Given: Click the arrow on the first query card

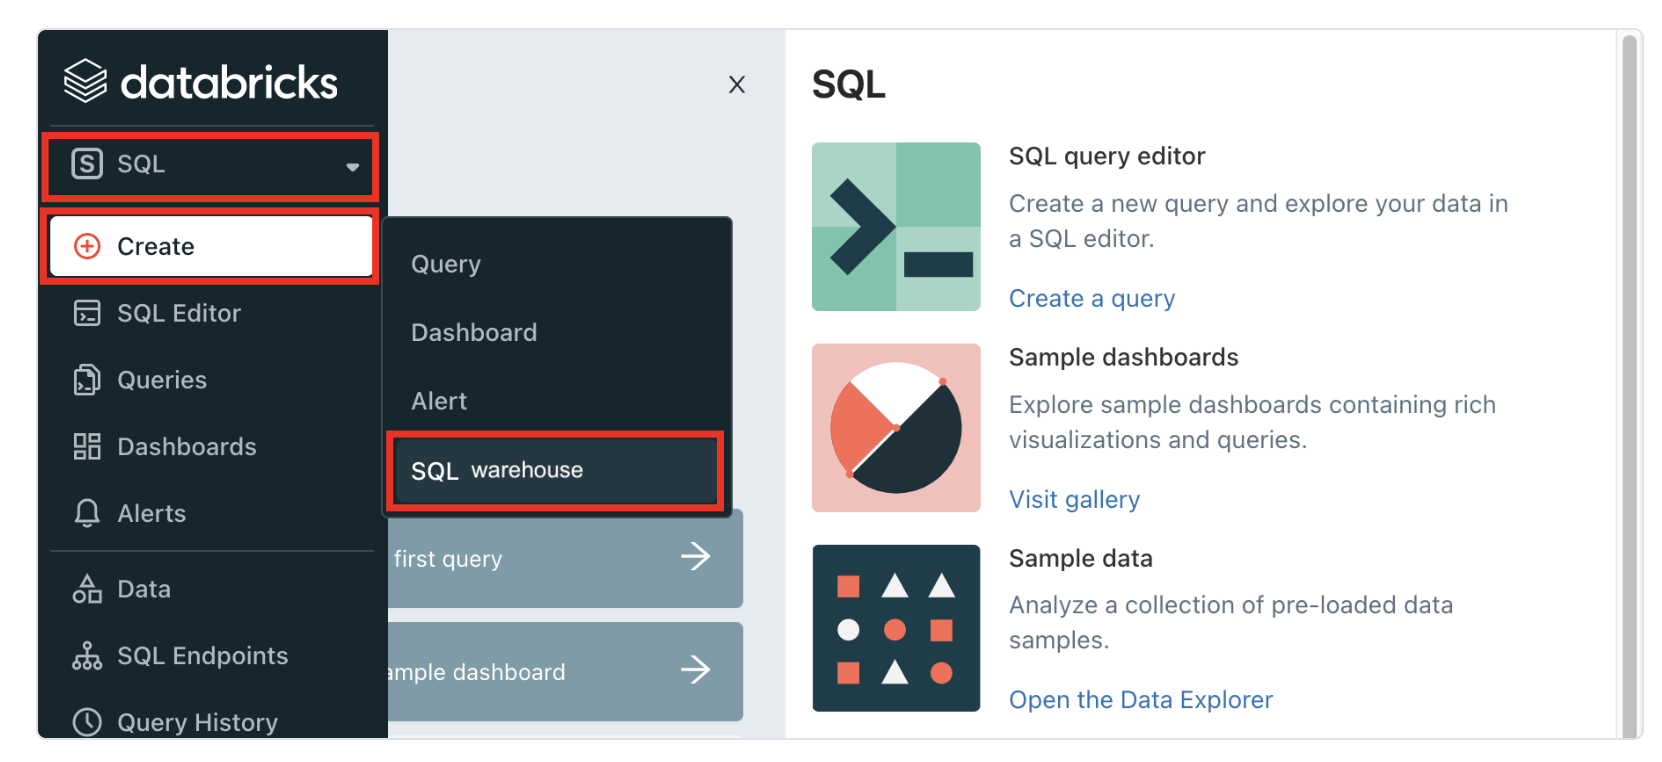Looking at the screenshot, I should tap(695, 556).
